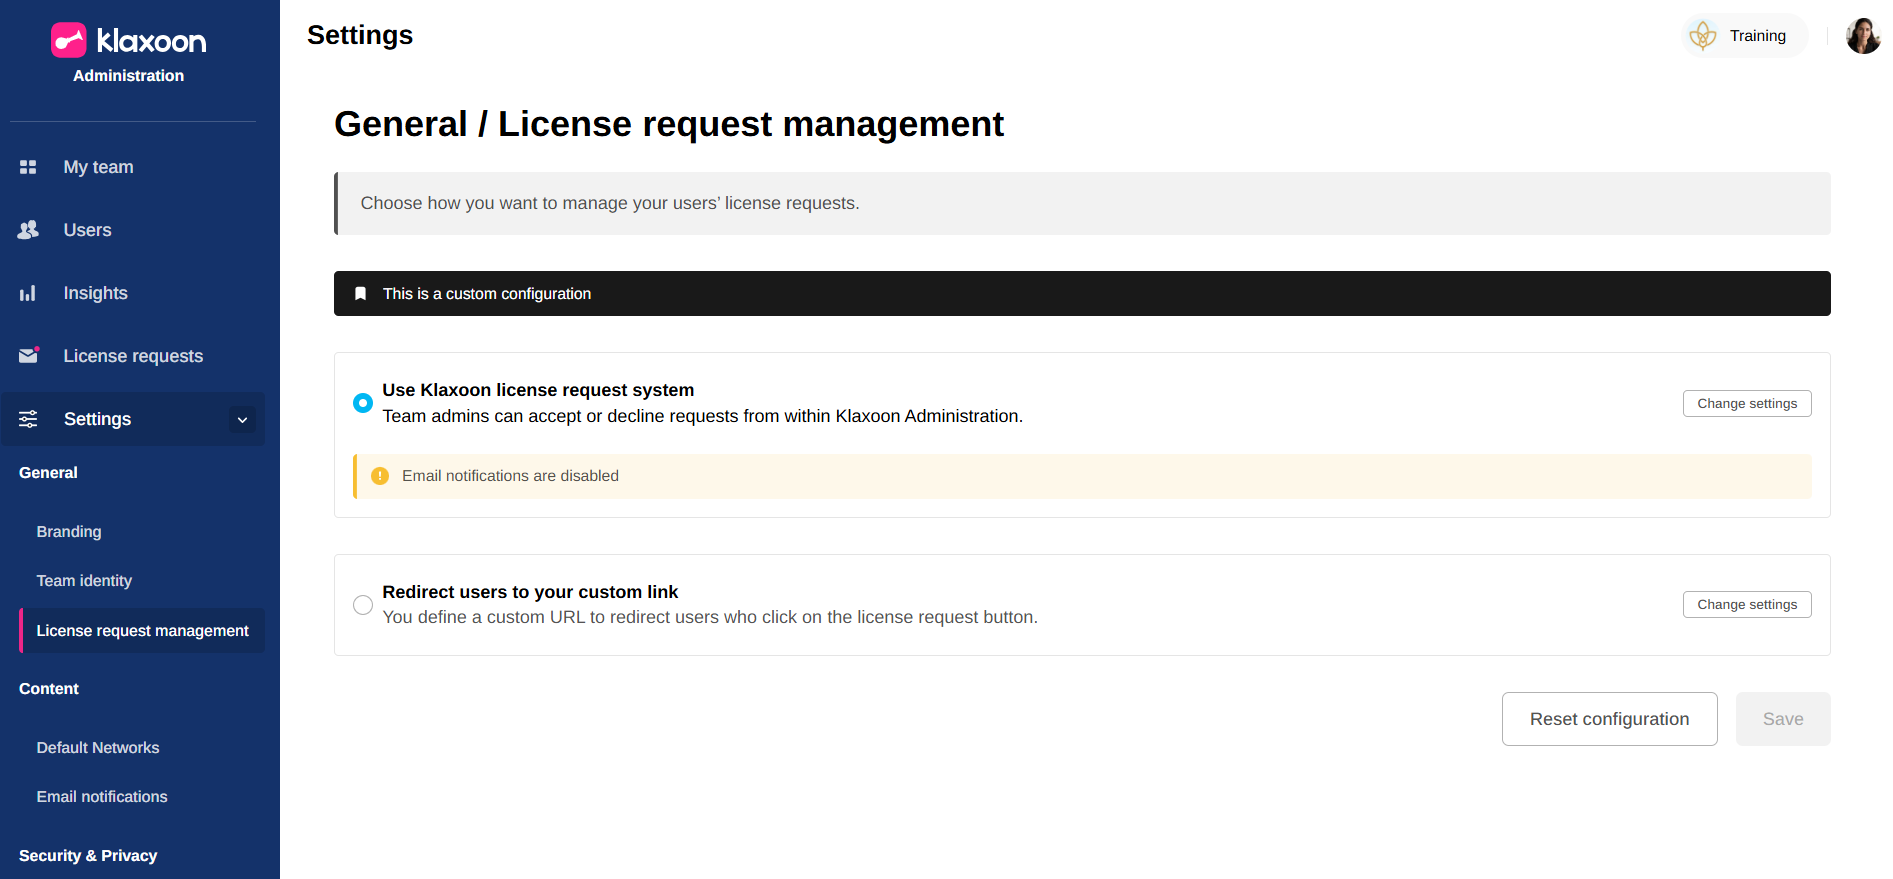Go to Team identity settings

point(84,581)
